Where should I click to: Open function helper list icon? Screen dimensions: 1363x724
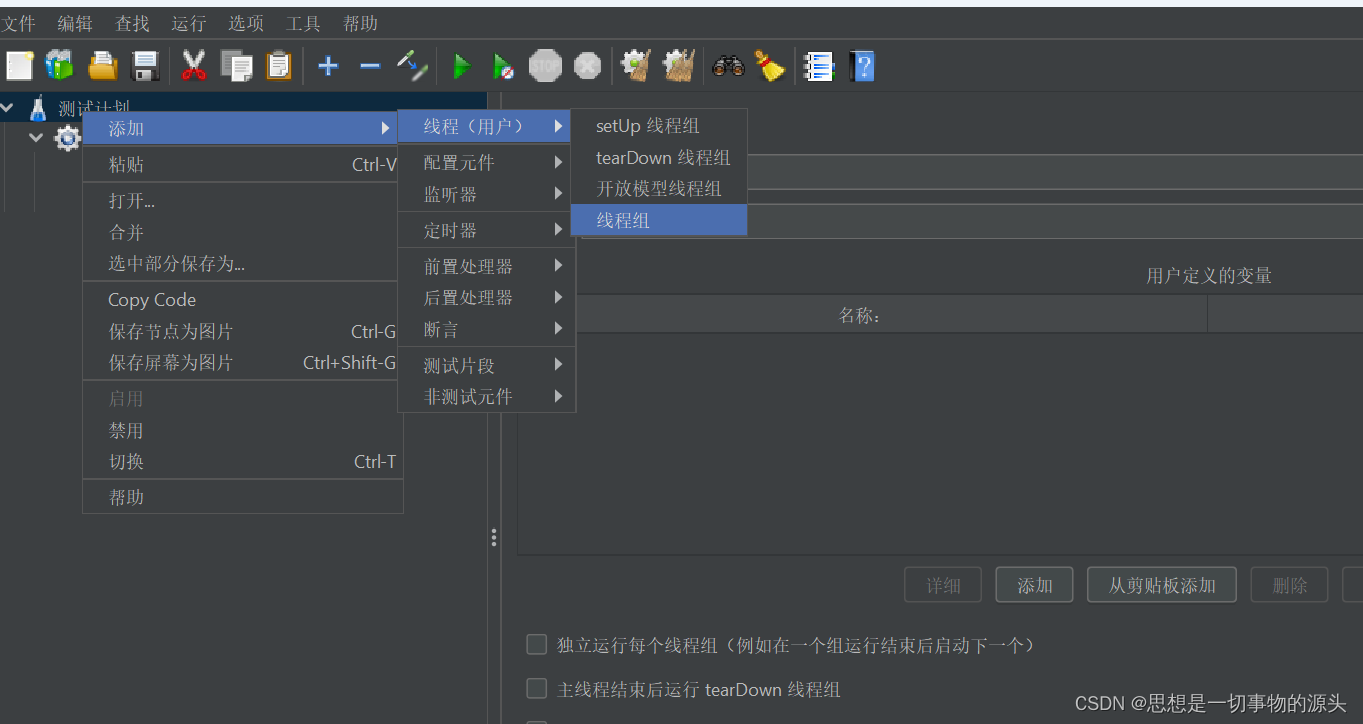click(819, 66)
